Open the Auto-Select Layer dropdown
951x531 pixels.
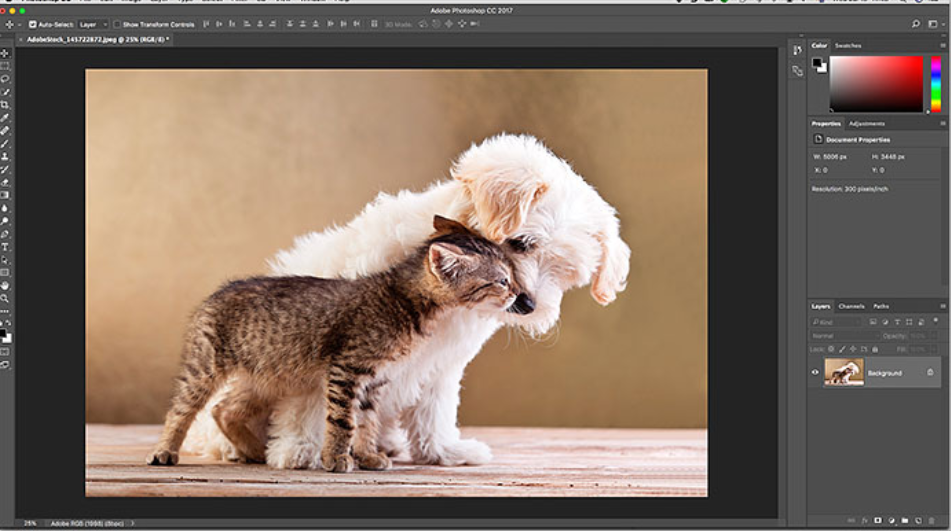(93, 25)
